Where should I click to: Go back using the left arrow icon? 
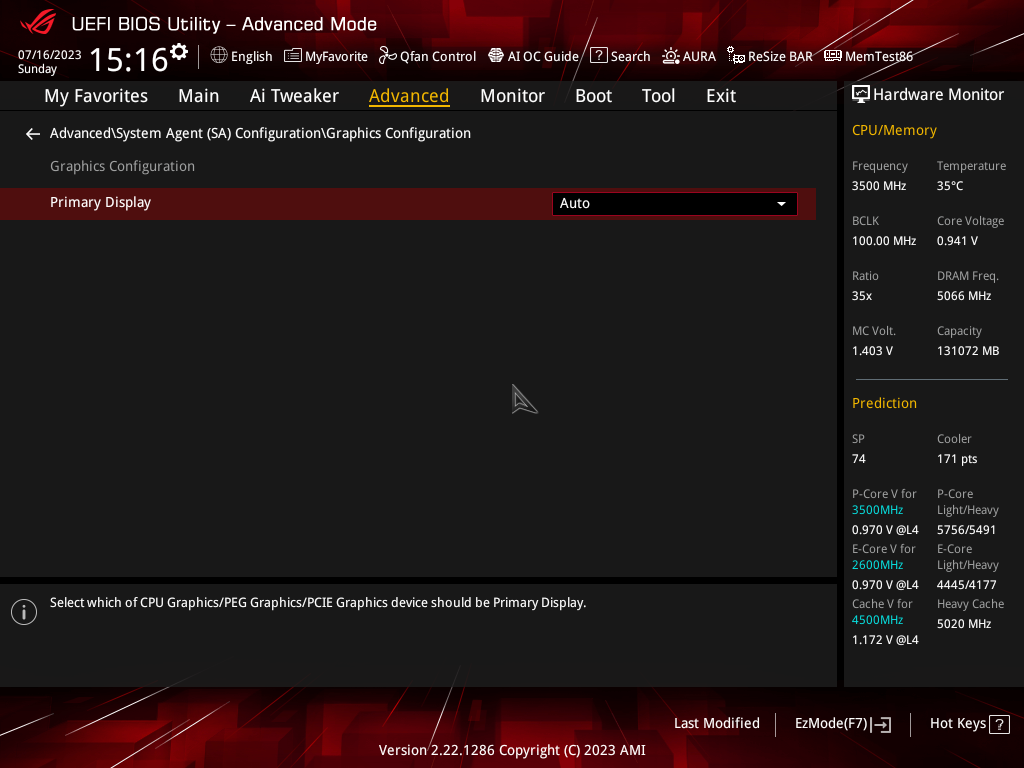coord(33,134)
